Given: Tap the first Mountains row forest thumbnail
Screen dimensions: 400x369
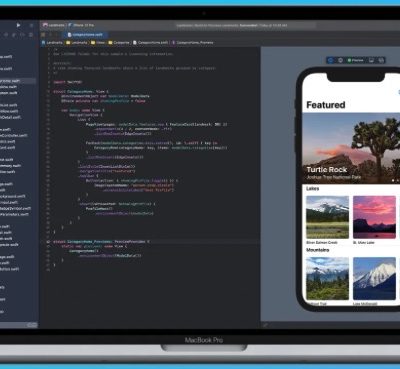Looking at the screenshot, I should (x=327, y=278).
